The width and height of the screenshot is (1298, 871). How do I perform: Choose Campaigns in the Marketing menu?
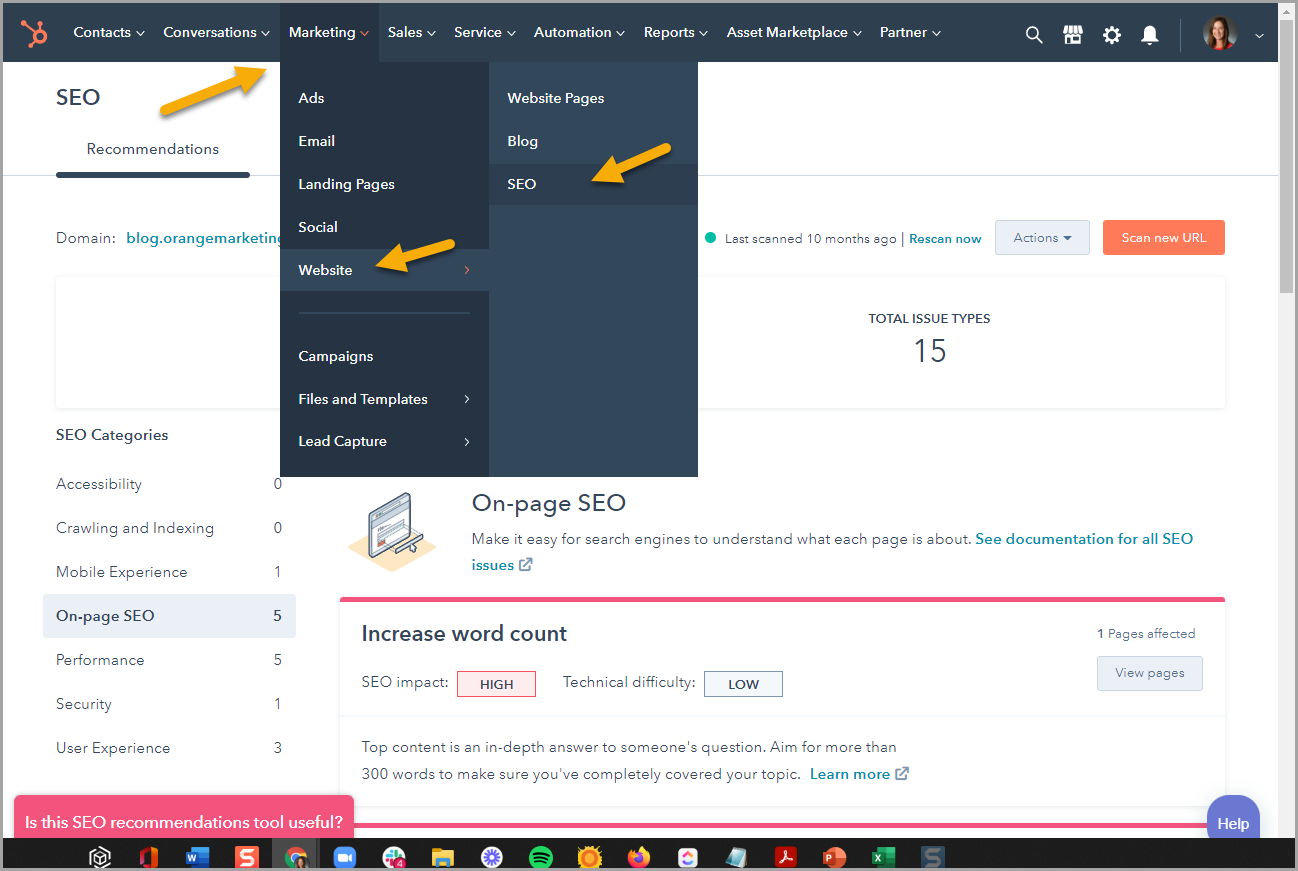pos(384,356)
